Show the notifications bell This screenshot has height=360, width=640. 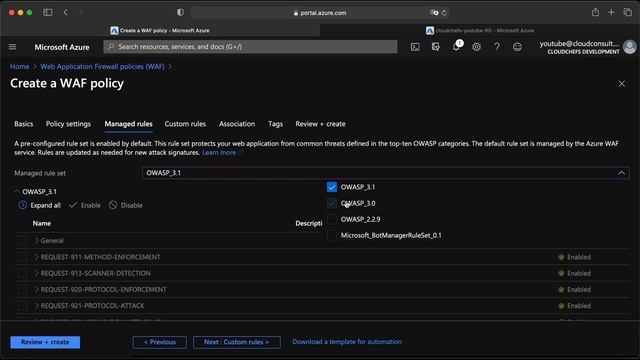coord(456,47)
